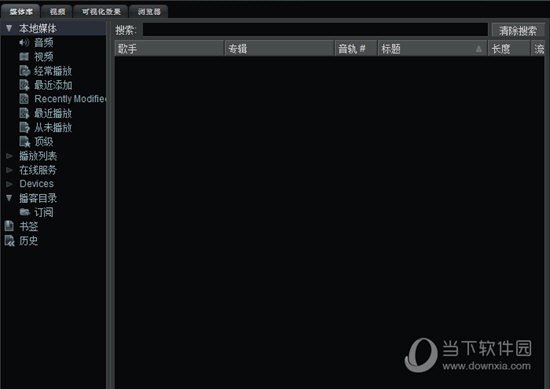Viewport: 550px width, 389px height.
Task: Click the 历史 history icon
Action: point(9,241)
